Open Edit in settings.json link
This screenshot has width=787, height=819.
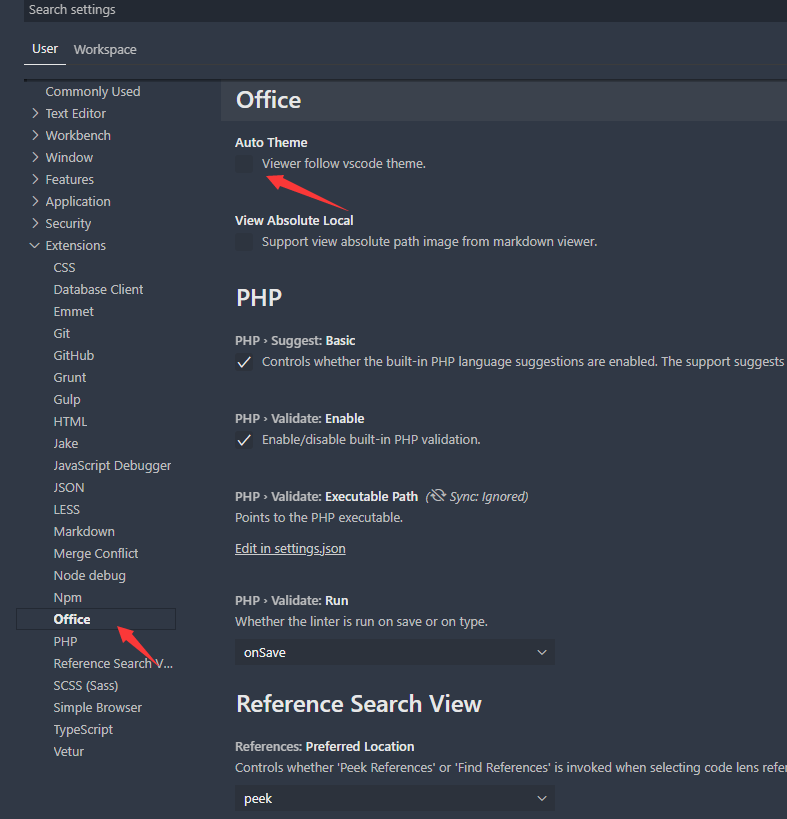(290, 548)
